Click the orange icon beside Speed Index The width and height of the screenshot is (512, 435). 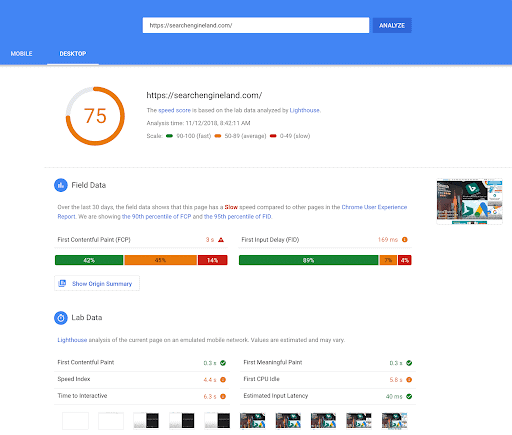coord(223,380)
